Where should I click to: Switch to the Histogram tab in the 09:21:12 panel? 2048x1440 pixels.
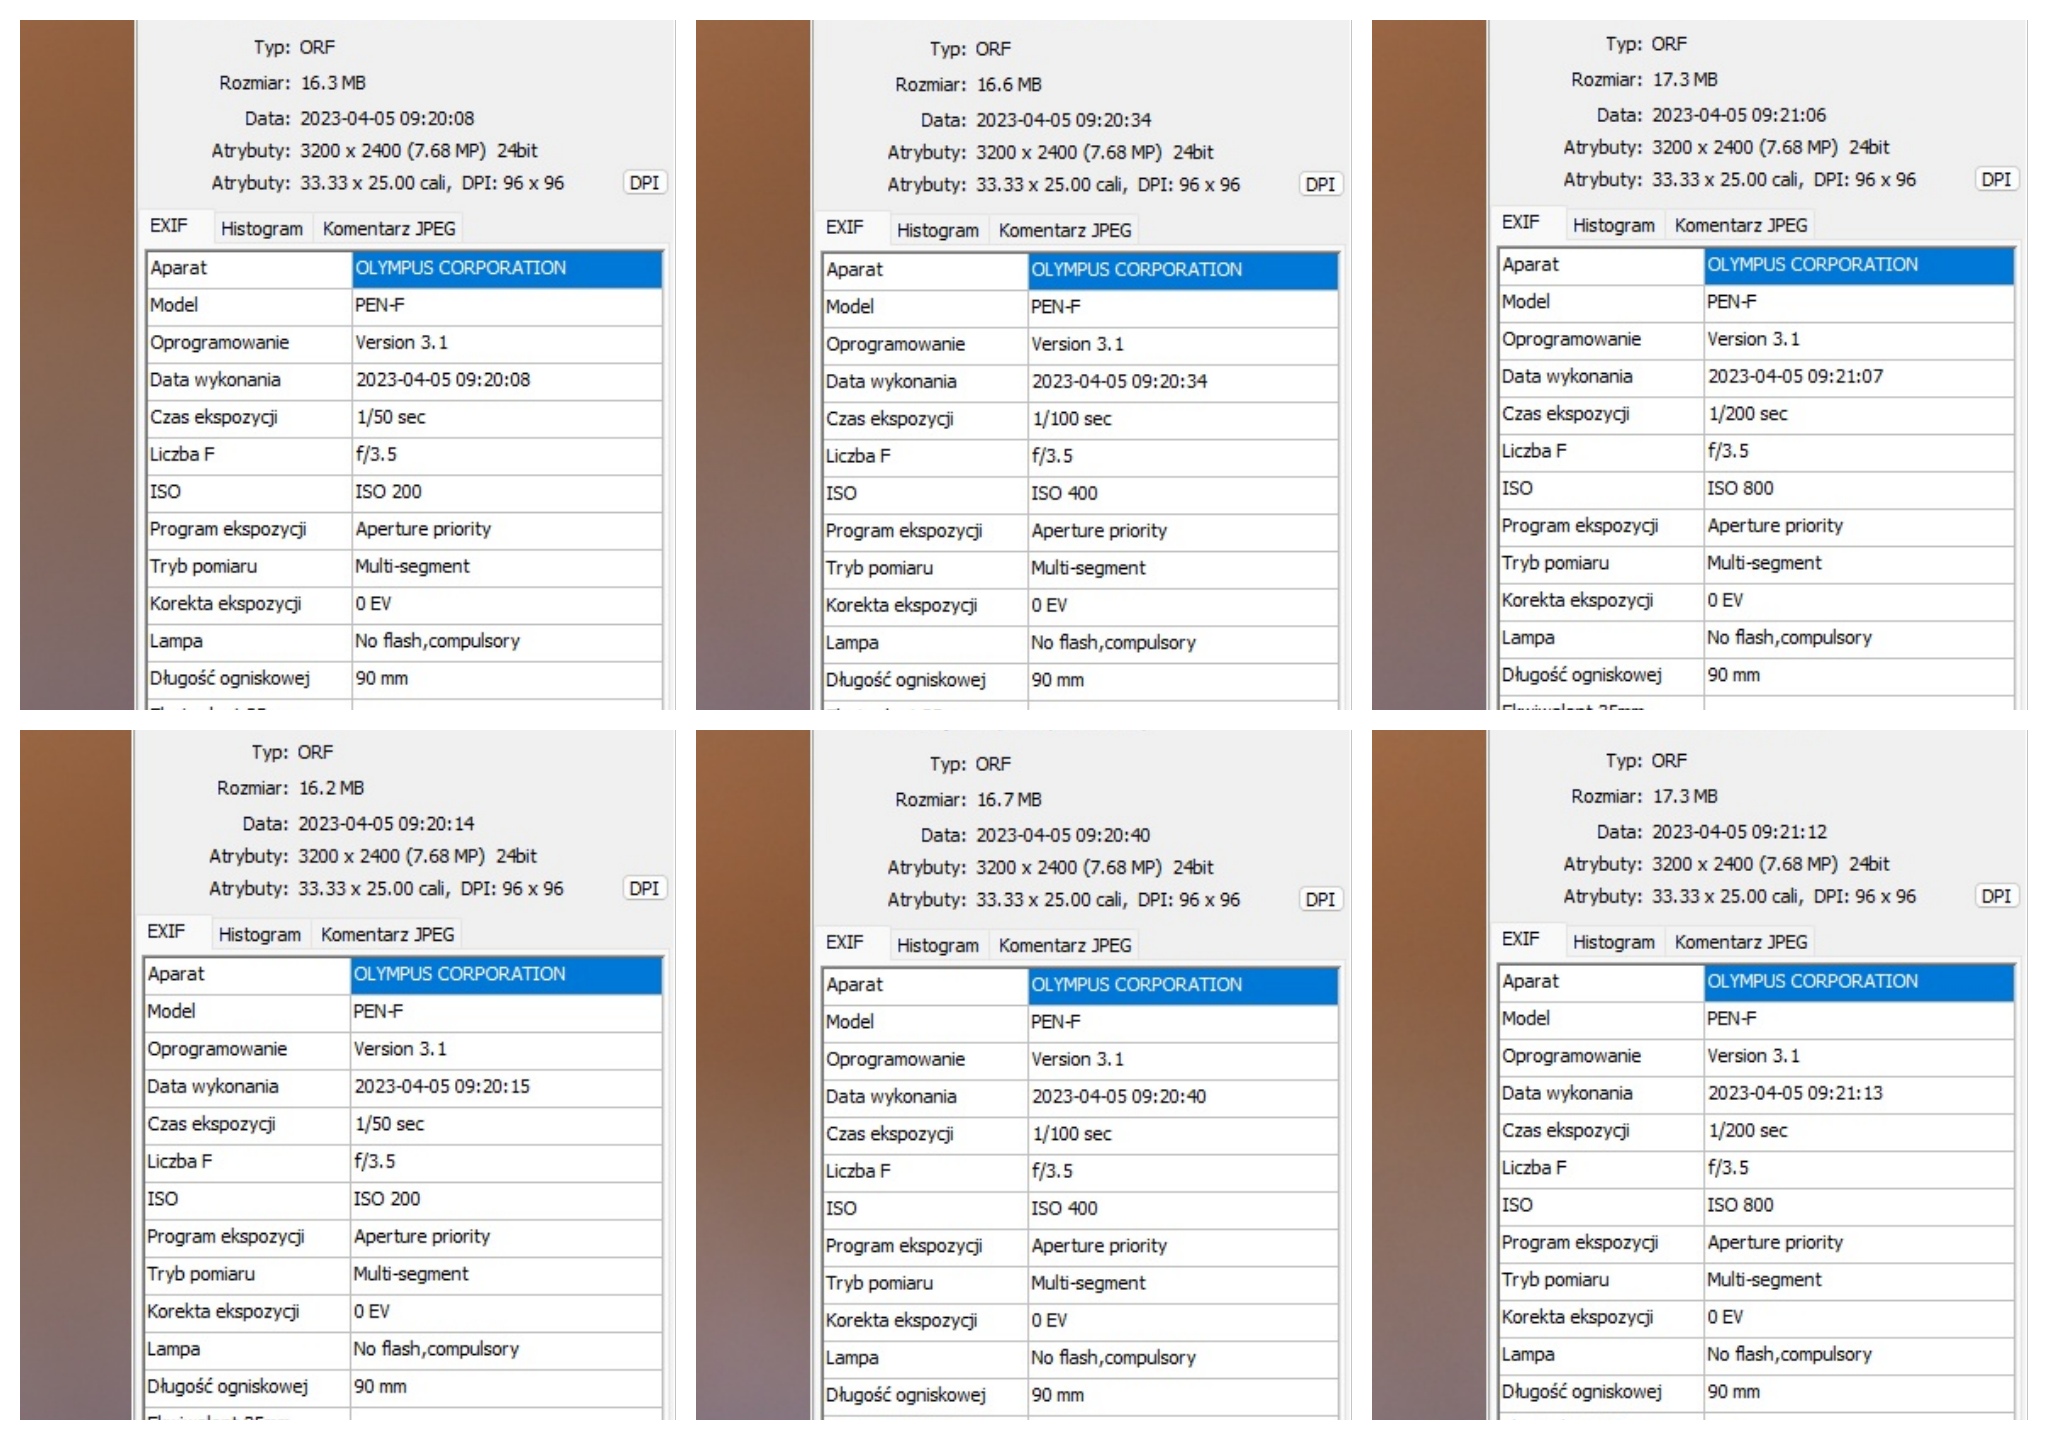[x=1613, y=943]
